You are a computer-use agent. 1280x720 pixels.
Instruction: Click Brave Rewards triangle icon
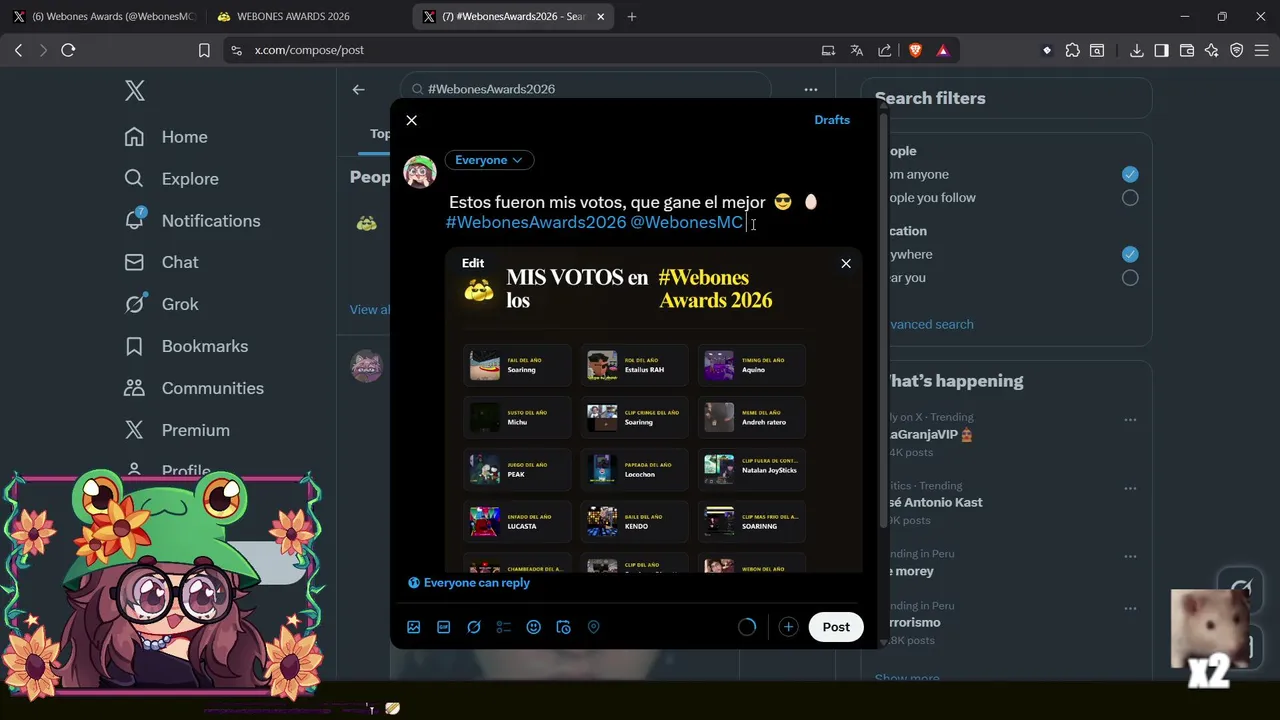pos(943,50)
